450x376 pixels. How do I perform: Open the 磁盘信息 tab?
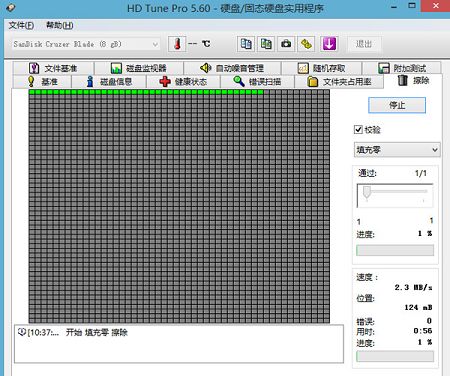109,82
